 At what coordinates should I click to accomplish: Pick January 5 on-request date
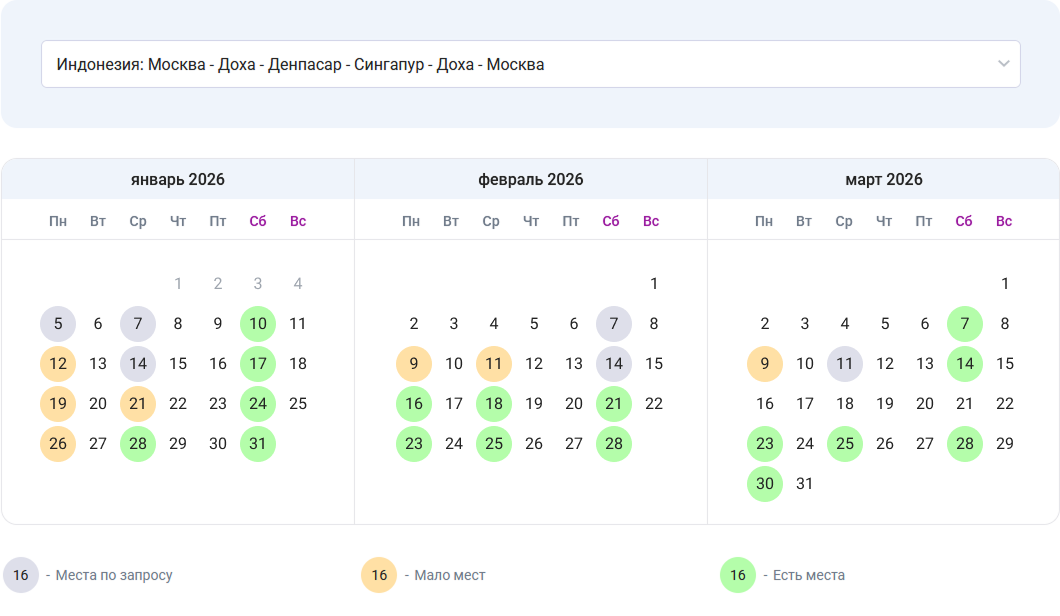coord(58,324)
